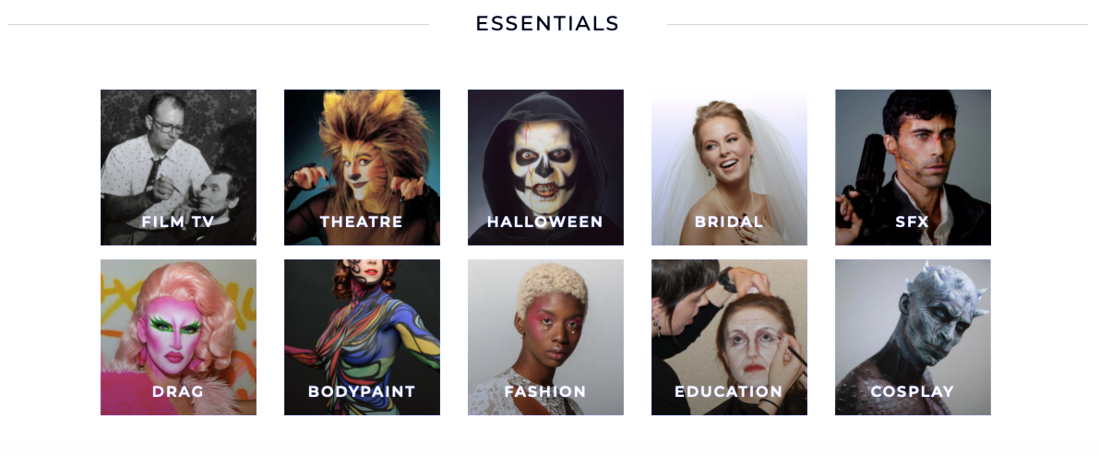1099x455 pixels.
Task: Choose the Fashion category image
Action: tap(545, 337)
